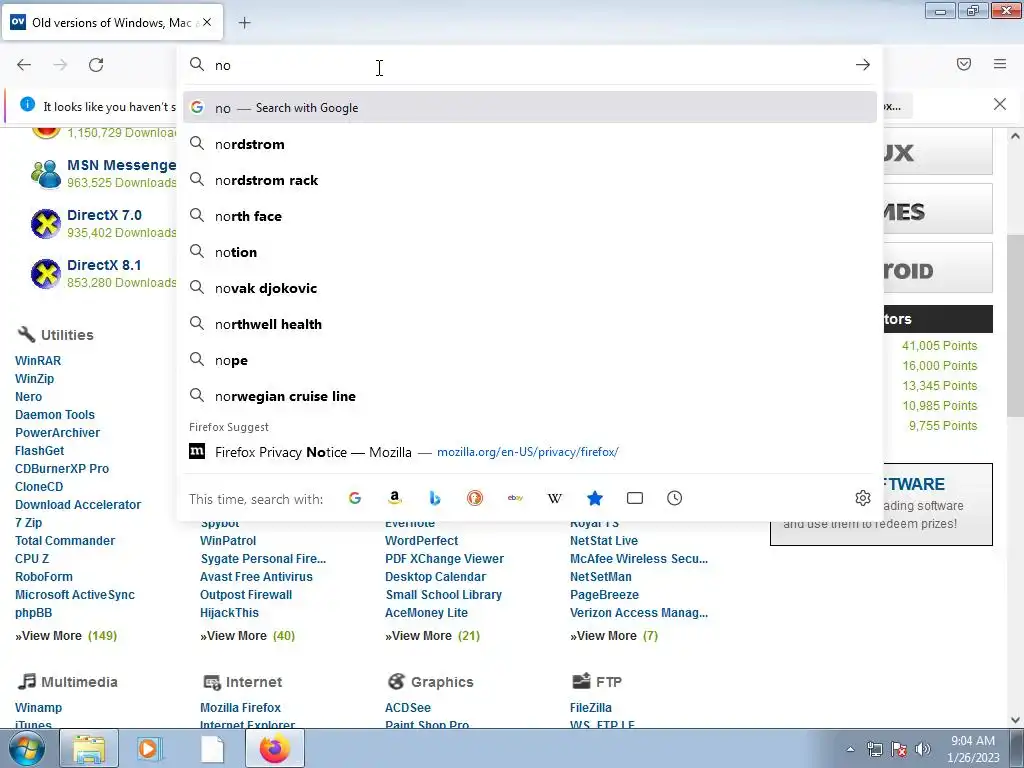1024x768 pixels.
Task: Click the MSN Messenger icon
Action: 46,174
